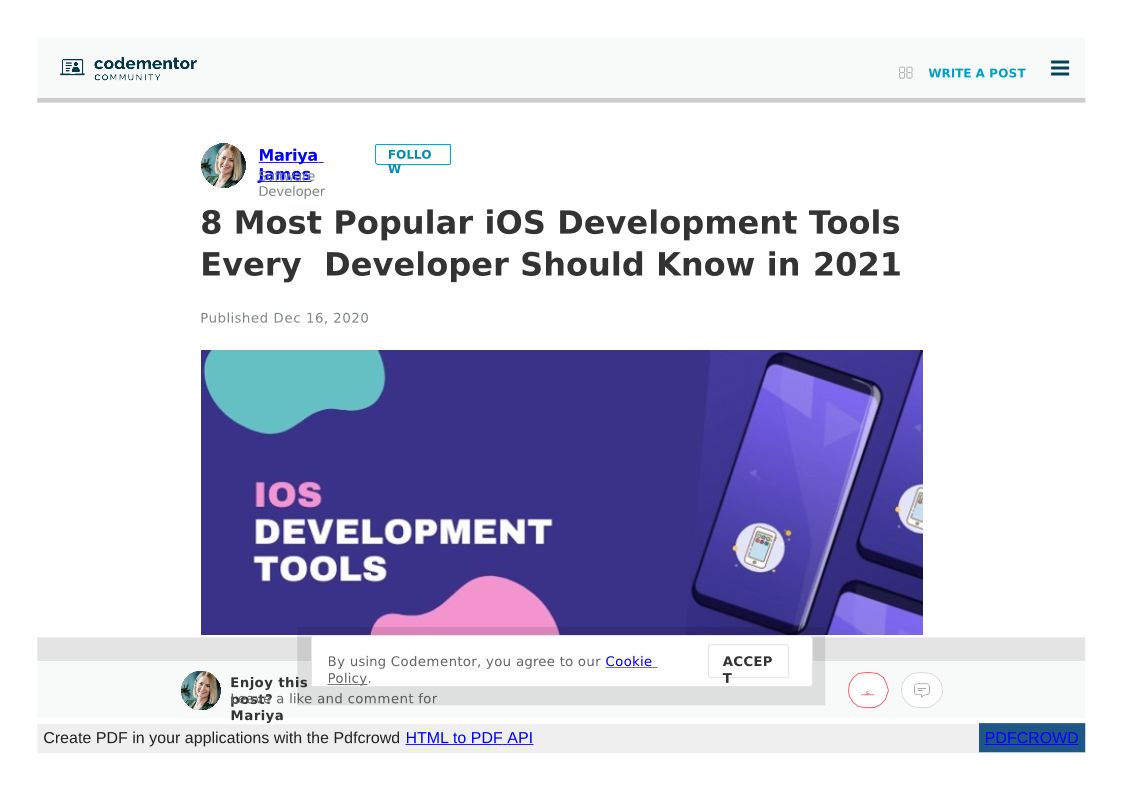
Task: Accept the cookie policy notice
Action: 748,662
